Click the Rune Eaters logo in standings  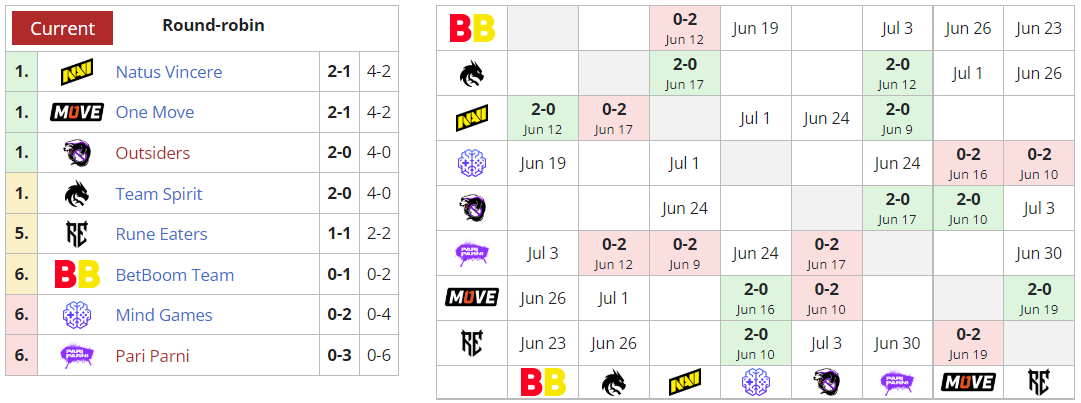point(77,234)
